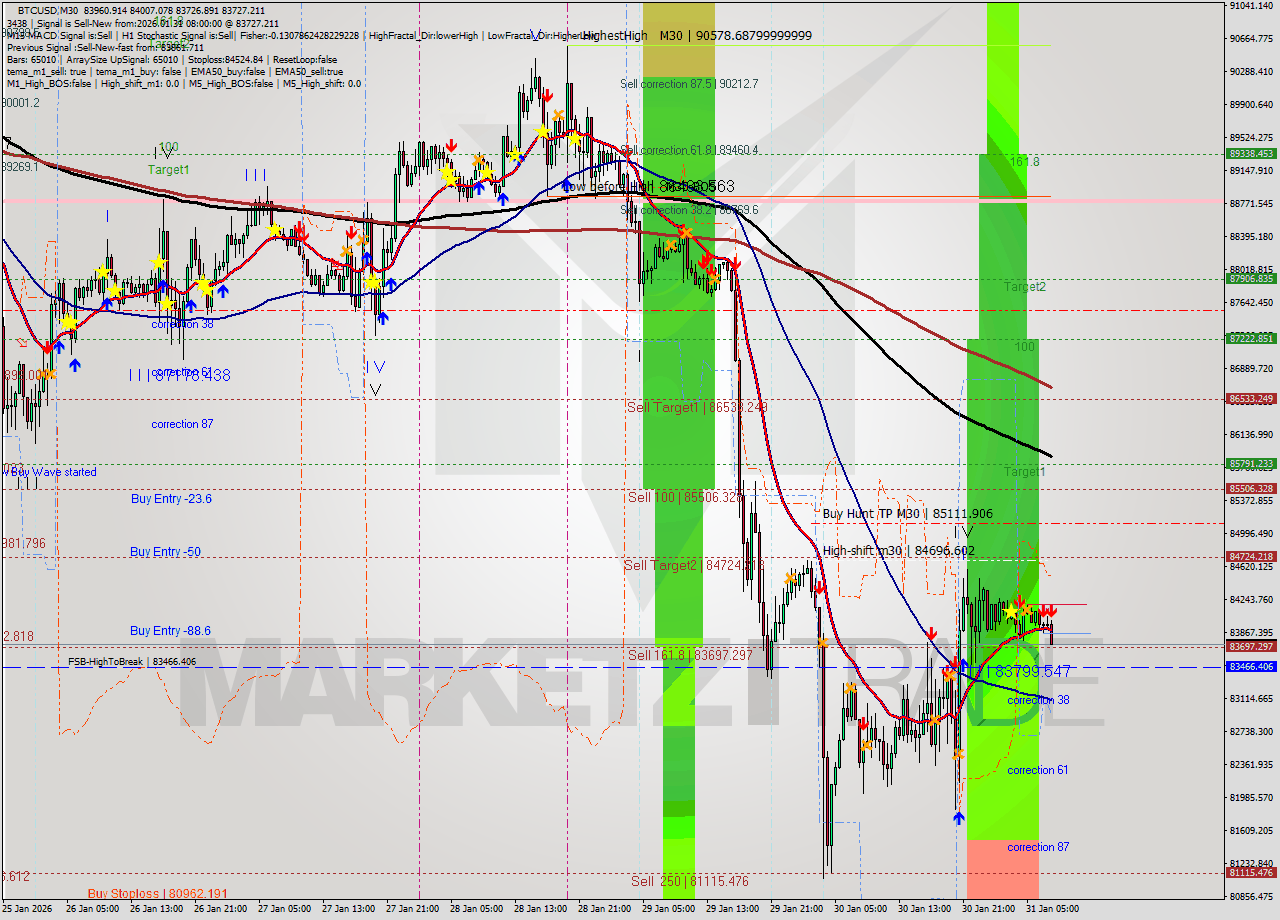Click the blue up arrow under the 30 Jan 21:00 low

tap(959, 817)
